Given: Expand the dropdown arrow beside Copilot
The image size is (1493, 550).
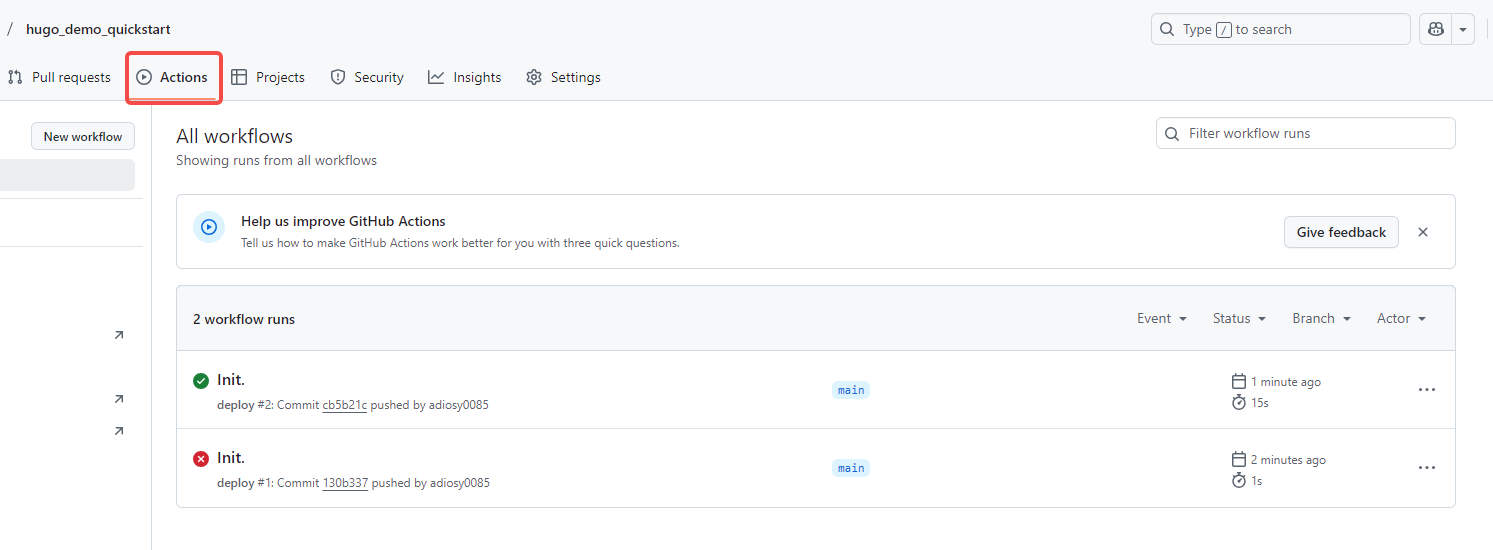Looking at the screenshot, I should click(1464, 29).
